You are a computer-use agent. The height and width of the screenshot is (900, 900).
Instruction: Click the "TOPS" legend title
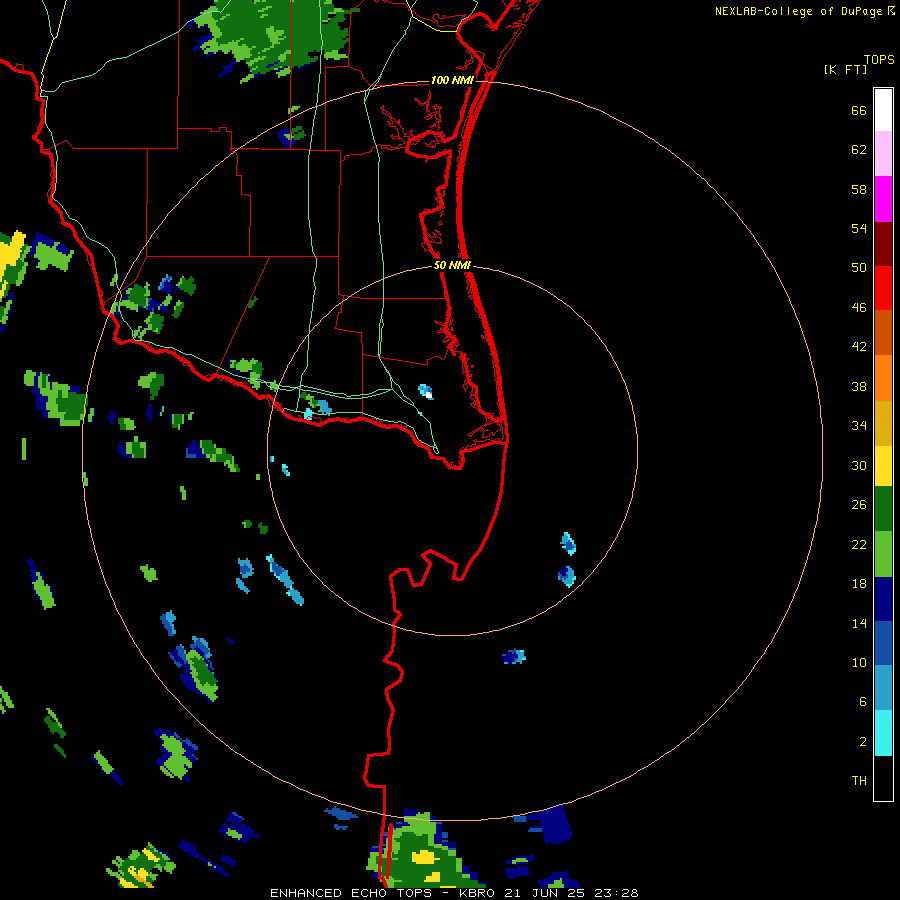pyautogui.click(x=879, y=59)
